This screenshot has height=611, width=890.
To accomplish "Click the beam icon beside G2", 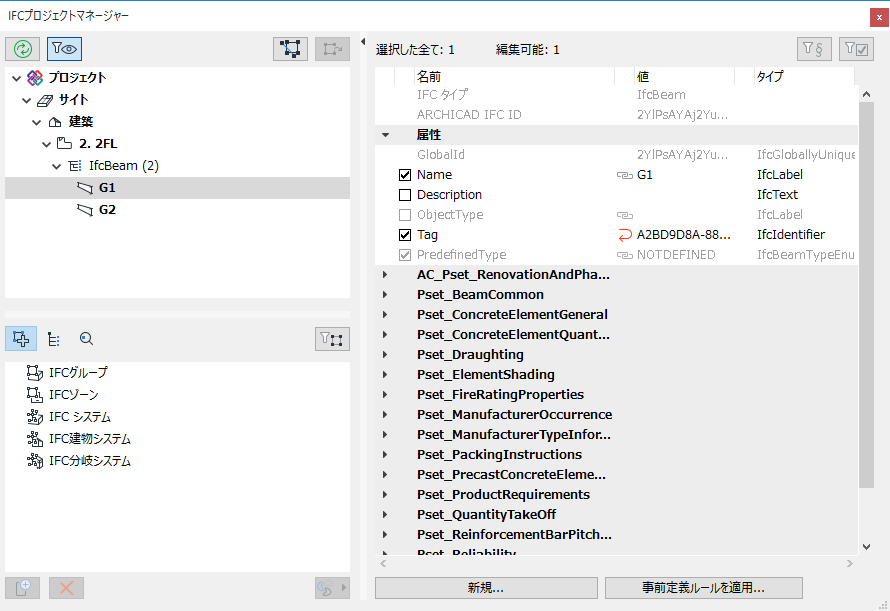I will (85, 210).
